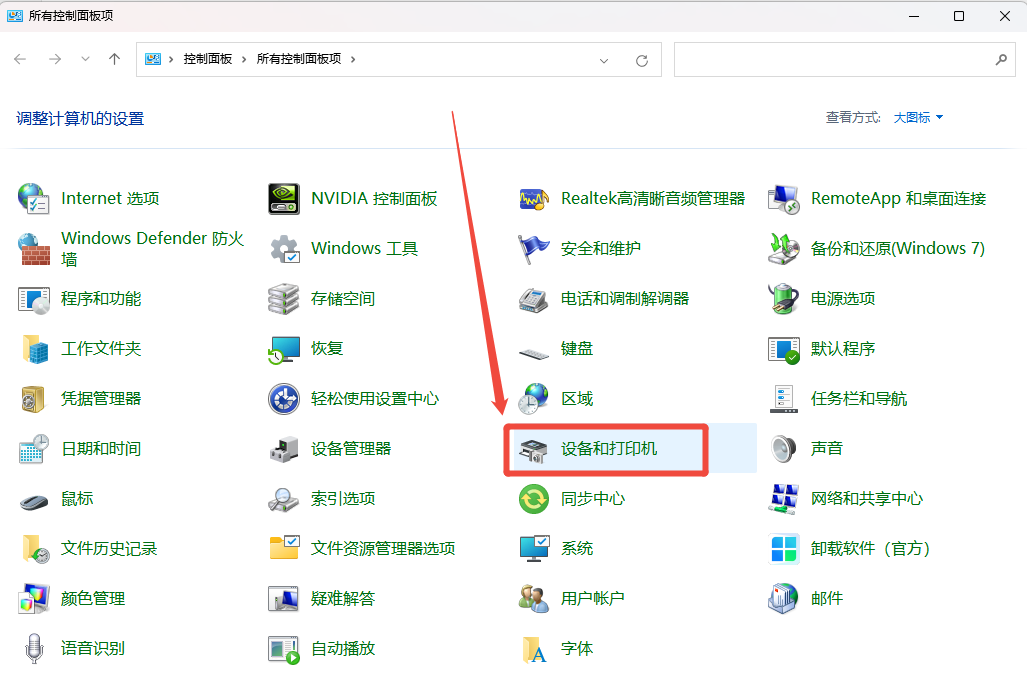Open the 卸载软件（官方）icon
The image size is (1027, 678).
(783, 549)
